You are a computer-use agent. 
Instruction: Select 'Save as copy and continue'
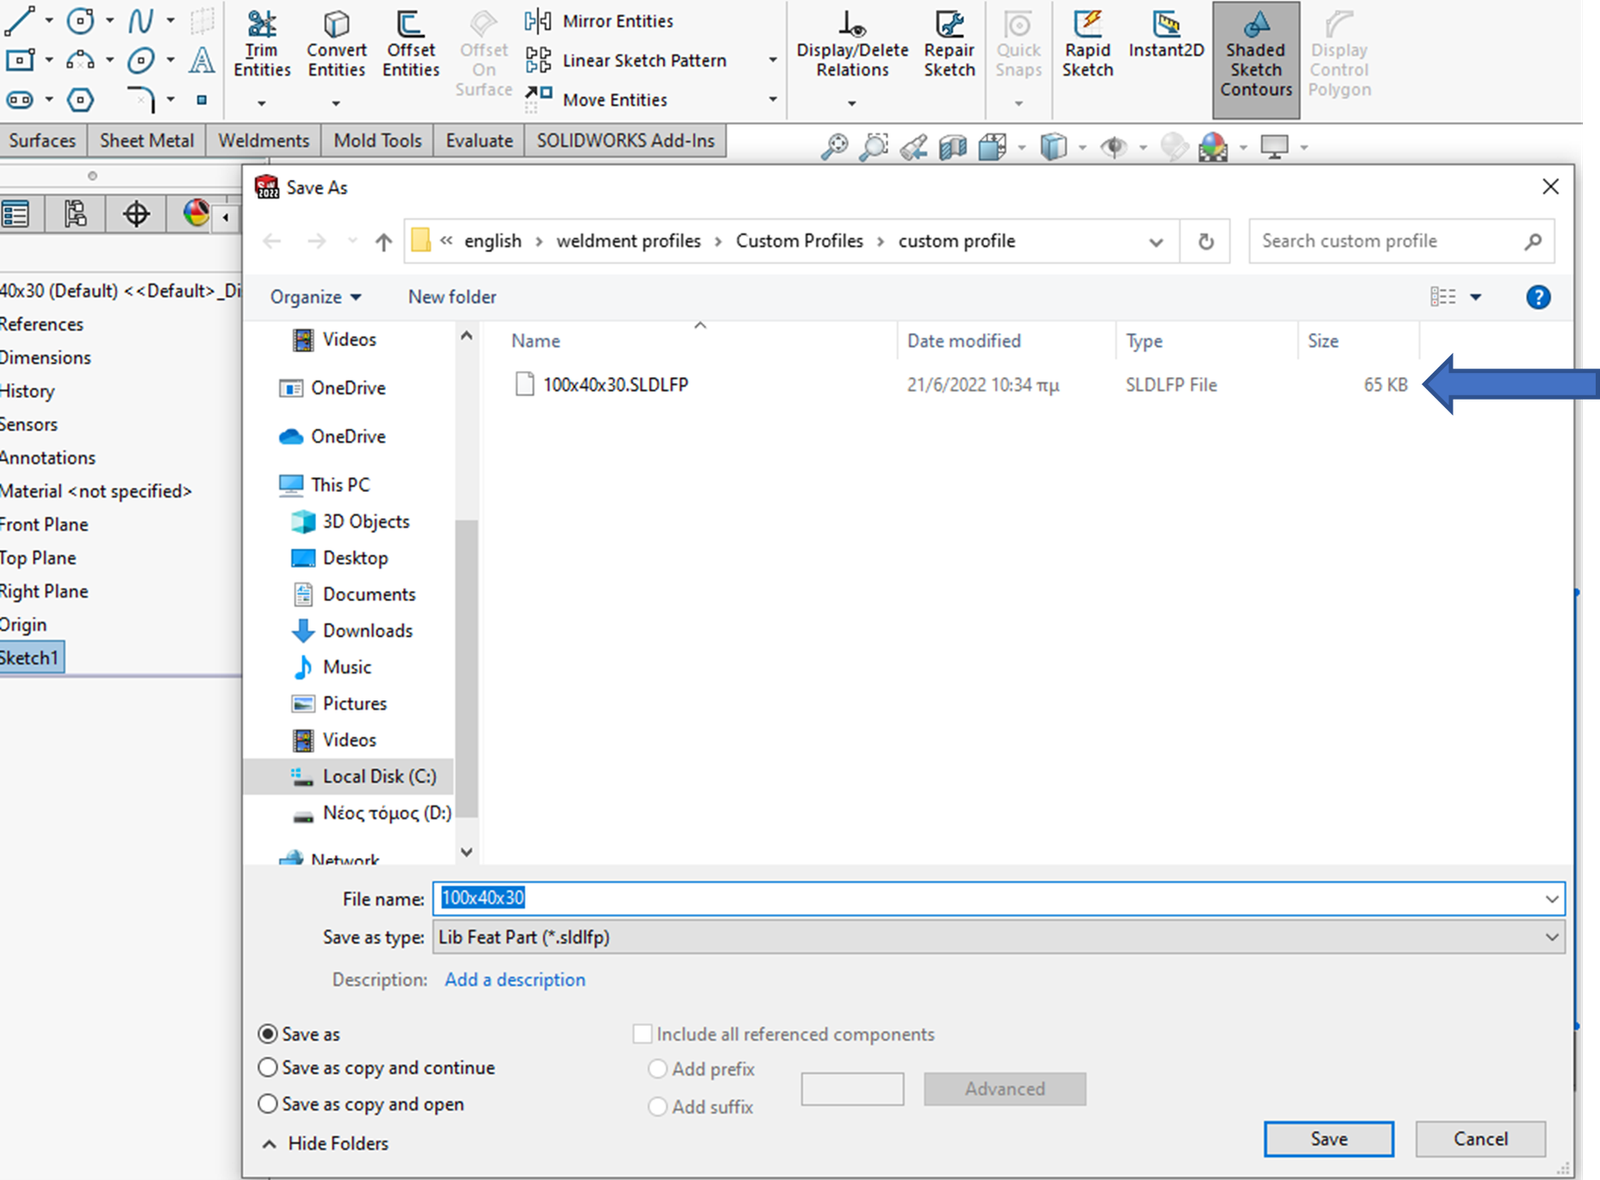pyautogui.click(x=268, y=1068)
